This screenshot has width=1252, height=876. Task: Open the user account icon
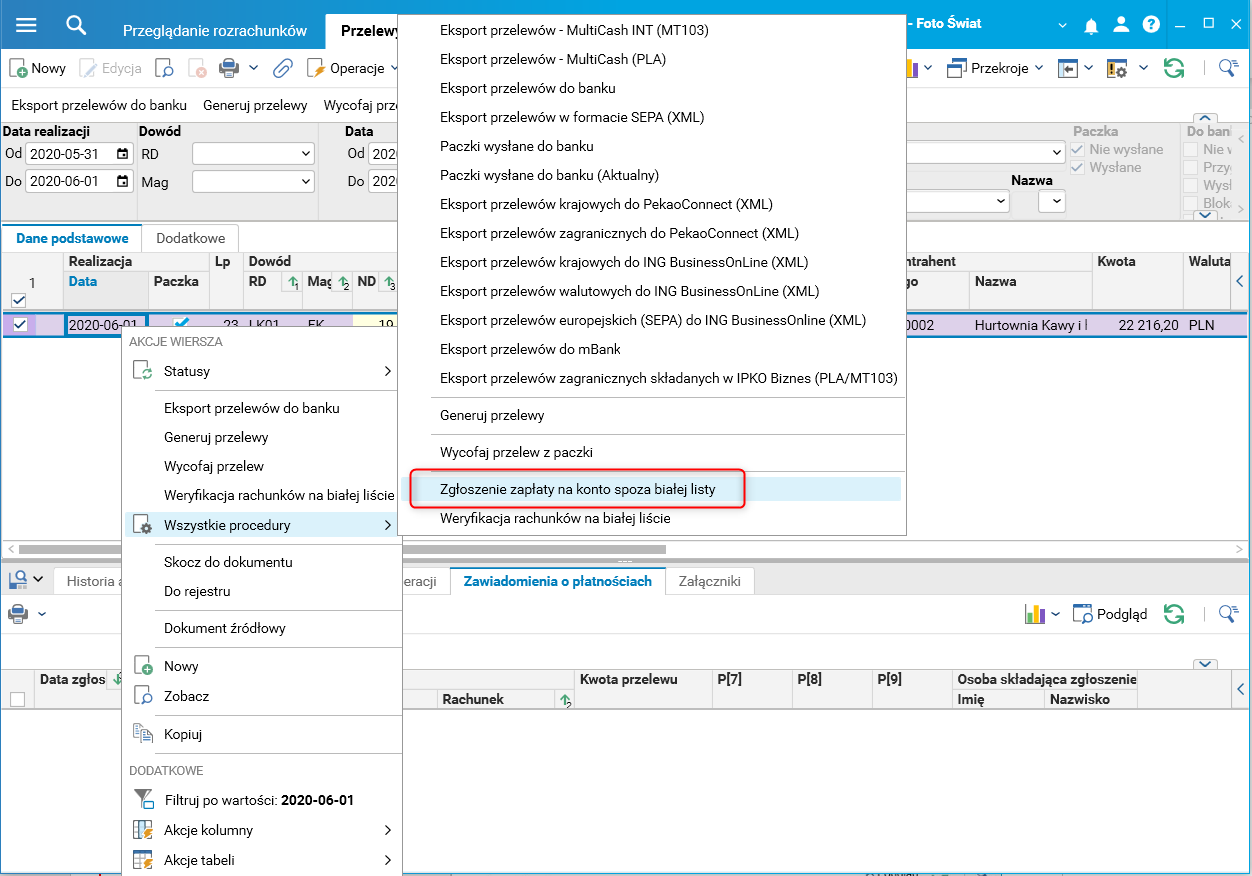pyautogui.click(x=1121, y=26)
